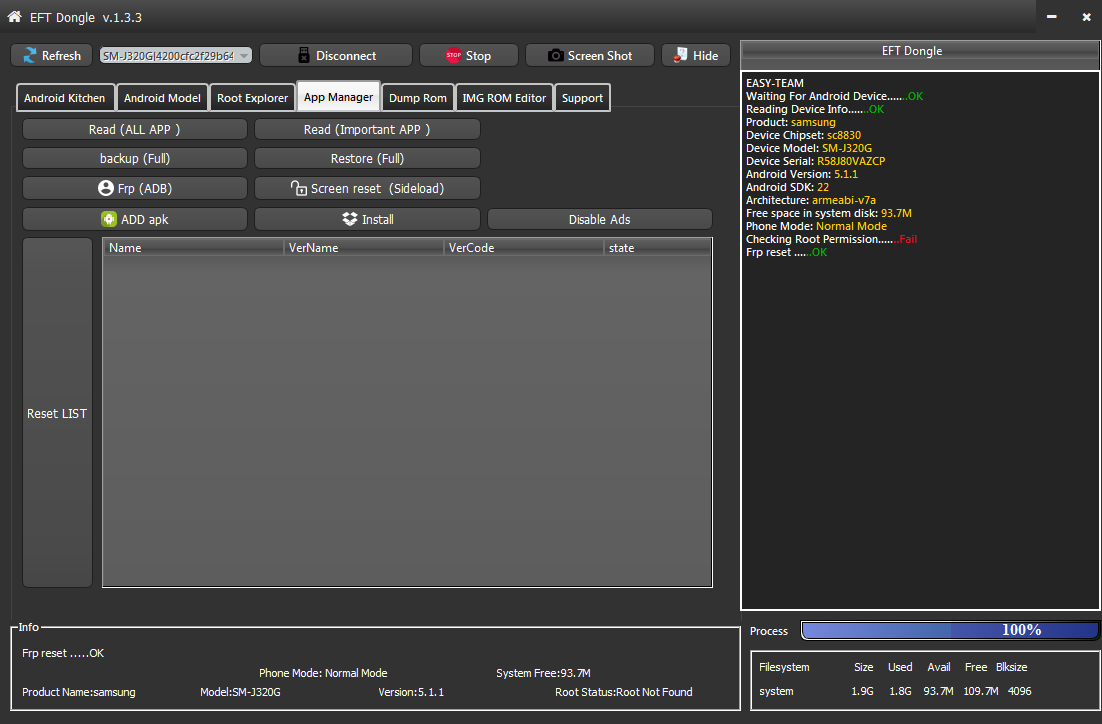Viewport: 1102px width, 724px height.
Task: Sort by Name column header
Action: (x=193, y=247)
